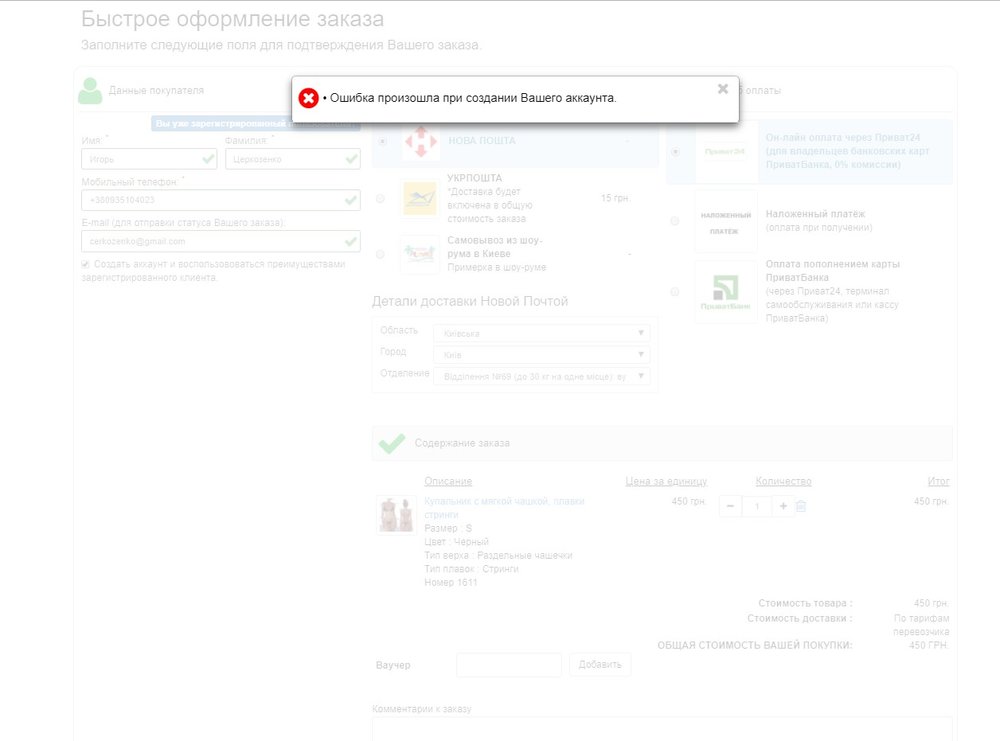Click the Ваучер input field
Viewport: 1000px width, 741px height.
[509, 664]
